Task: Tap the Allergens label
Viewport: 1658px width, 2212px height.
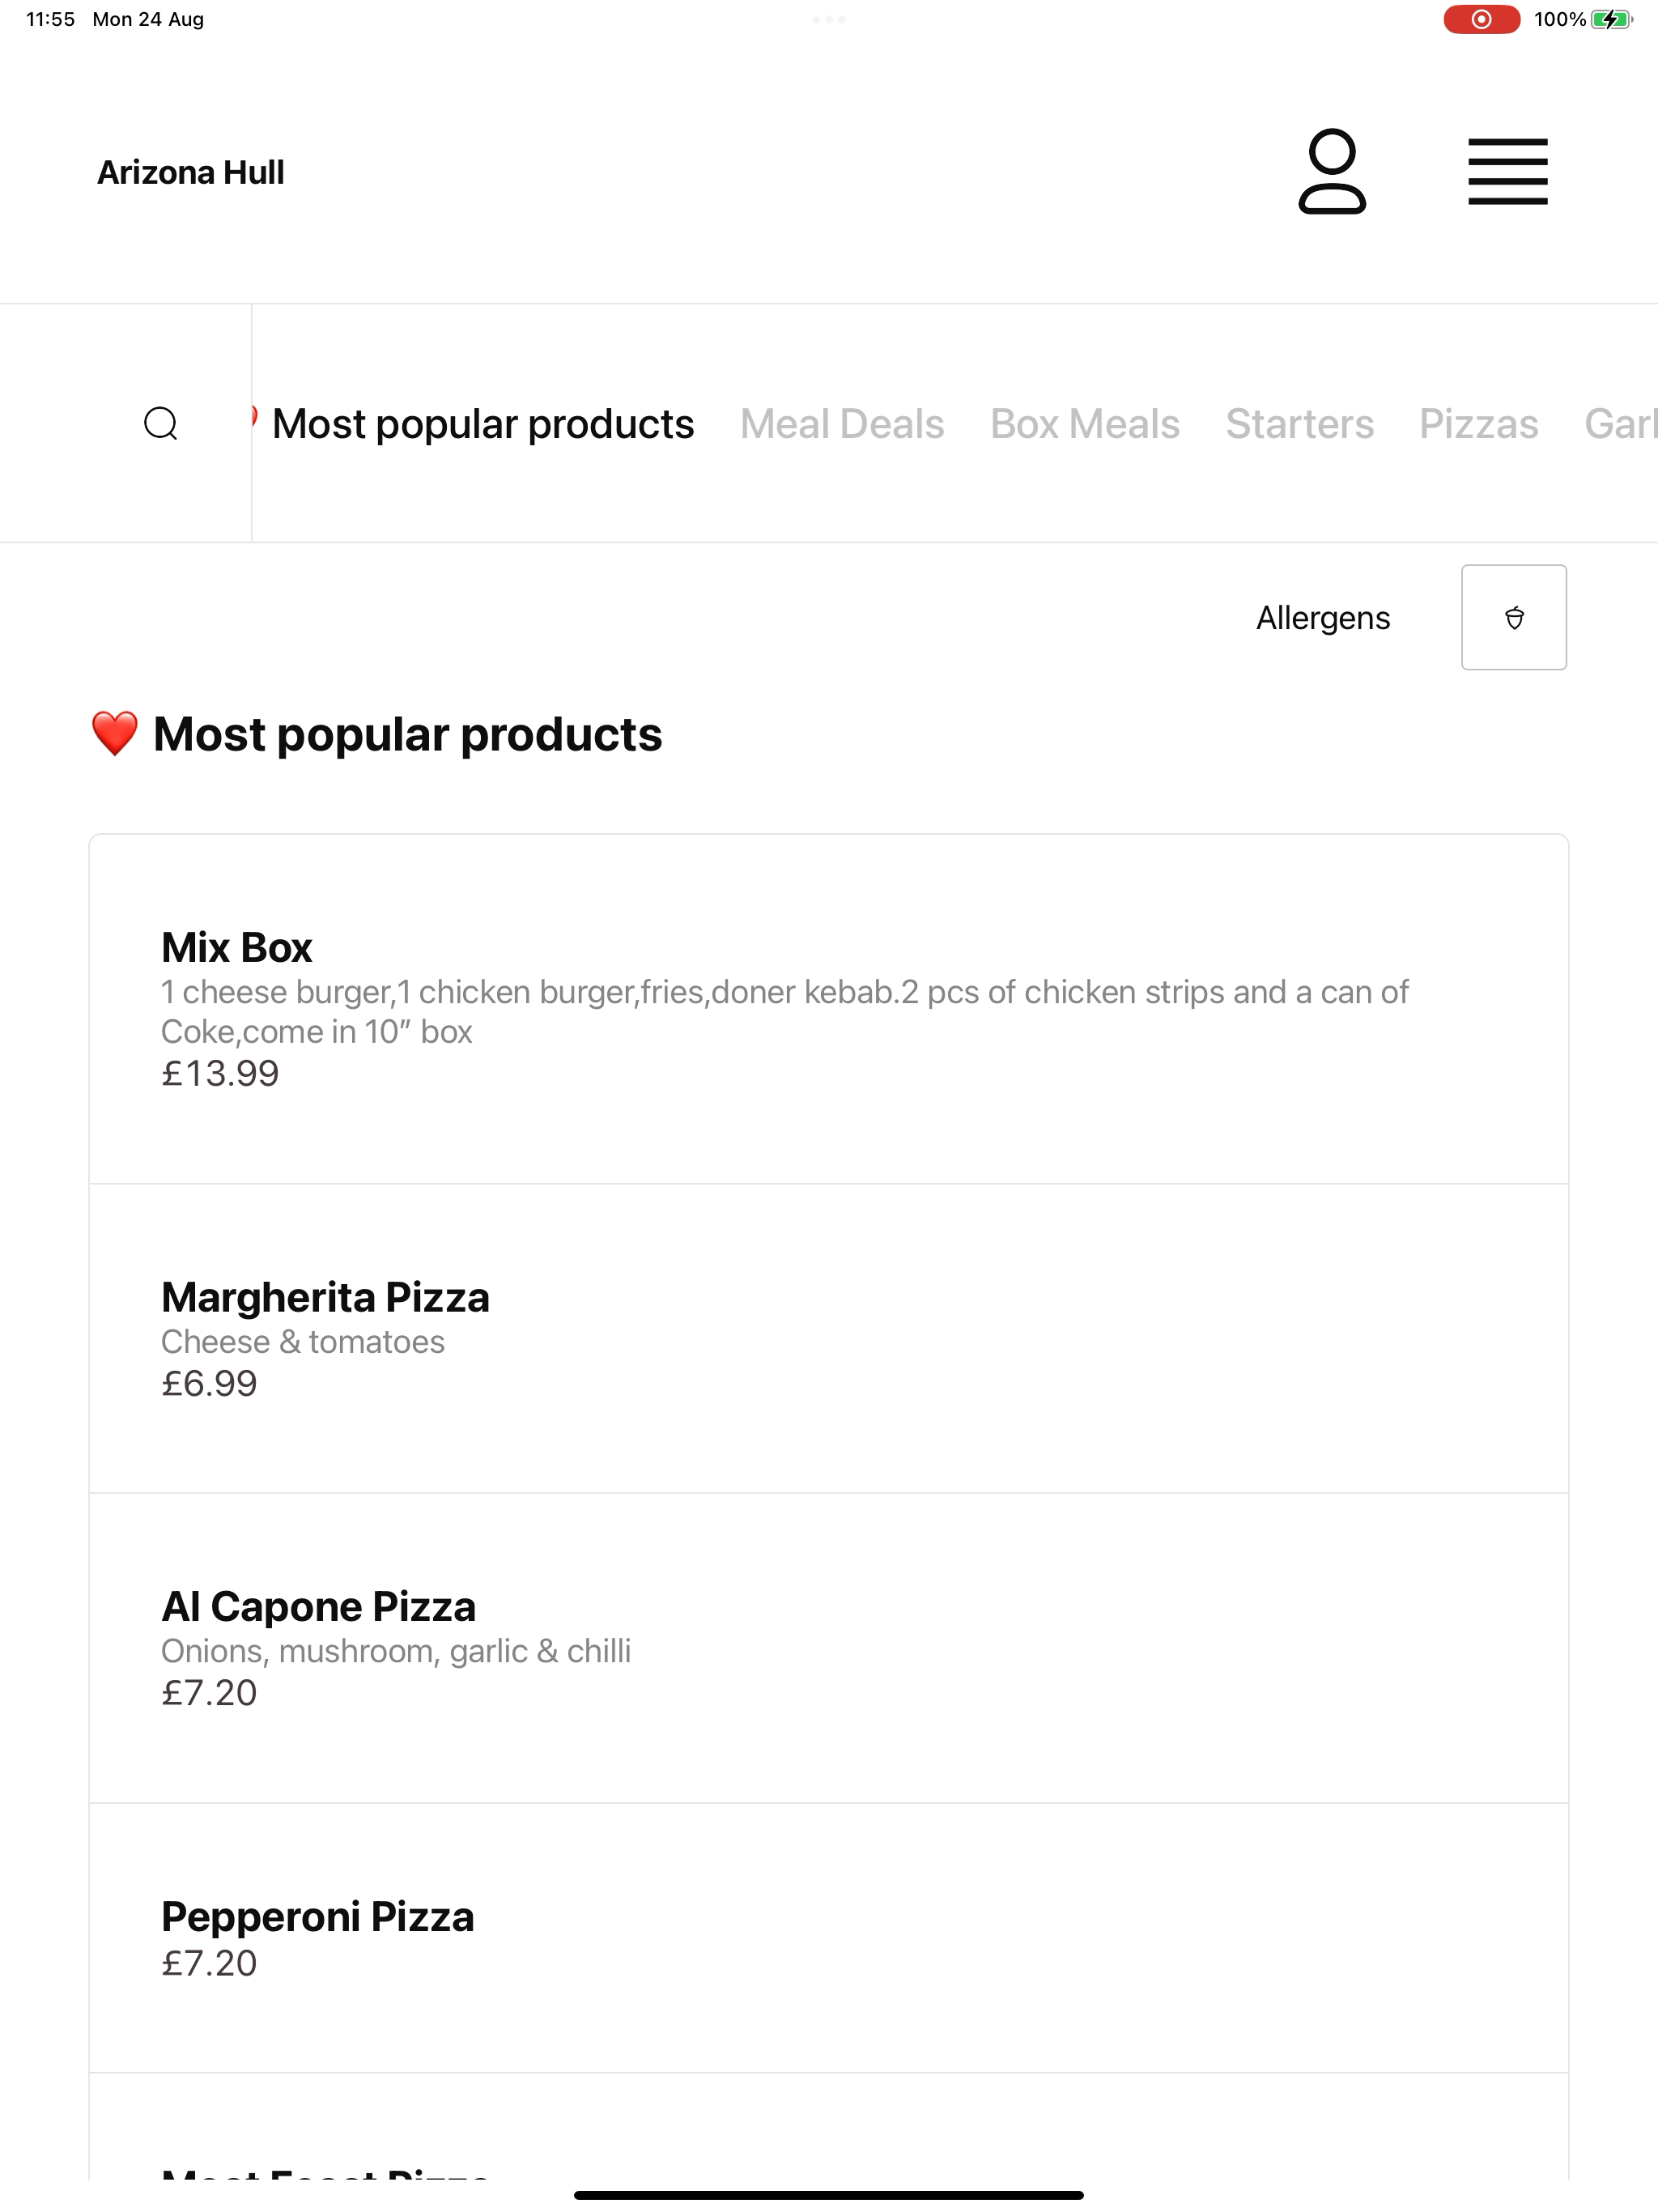Action: [1322, 618]
